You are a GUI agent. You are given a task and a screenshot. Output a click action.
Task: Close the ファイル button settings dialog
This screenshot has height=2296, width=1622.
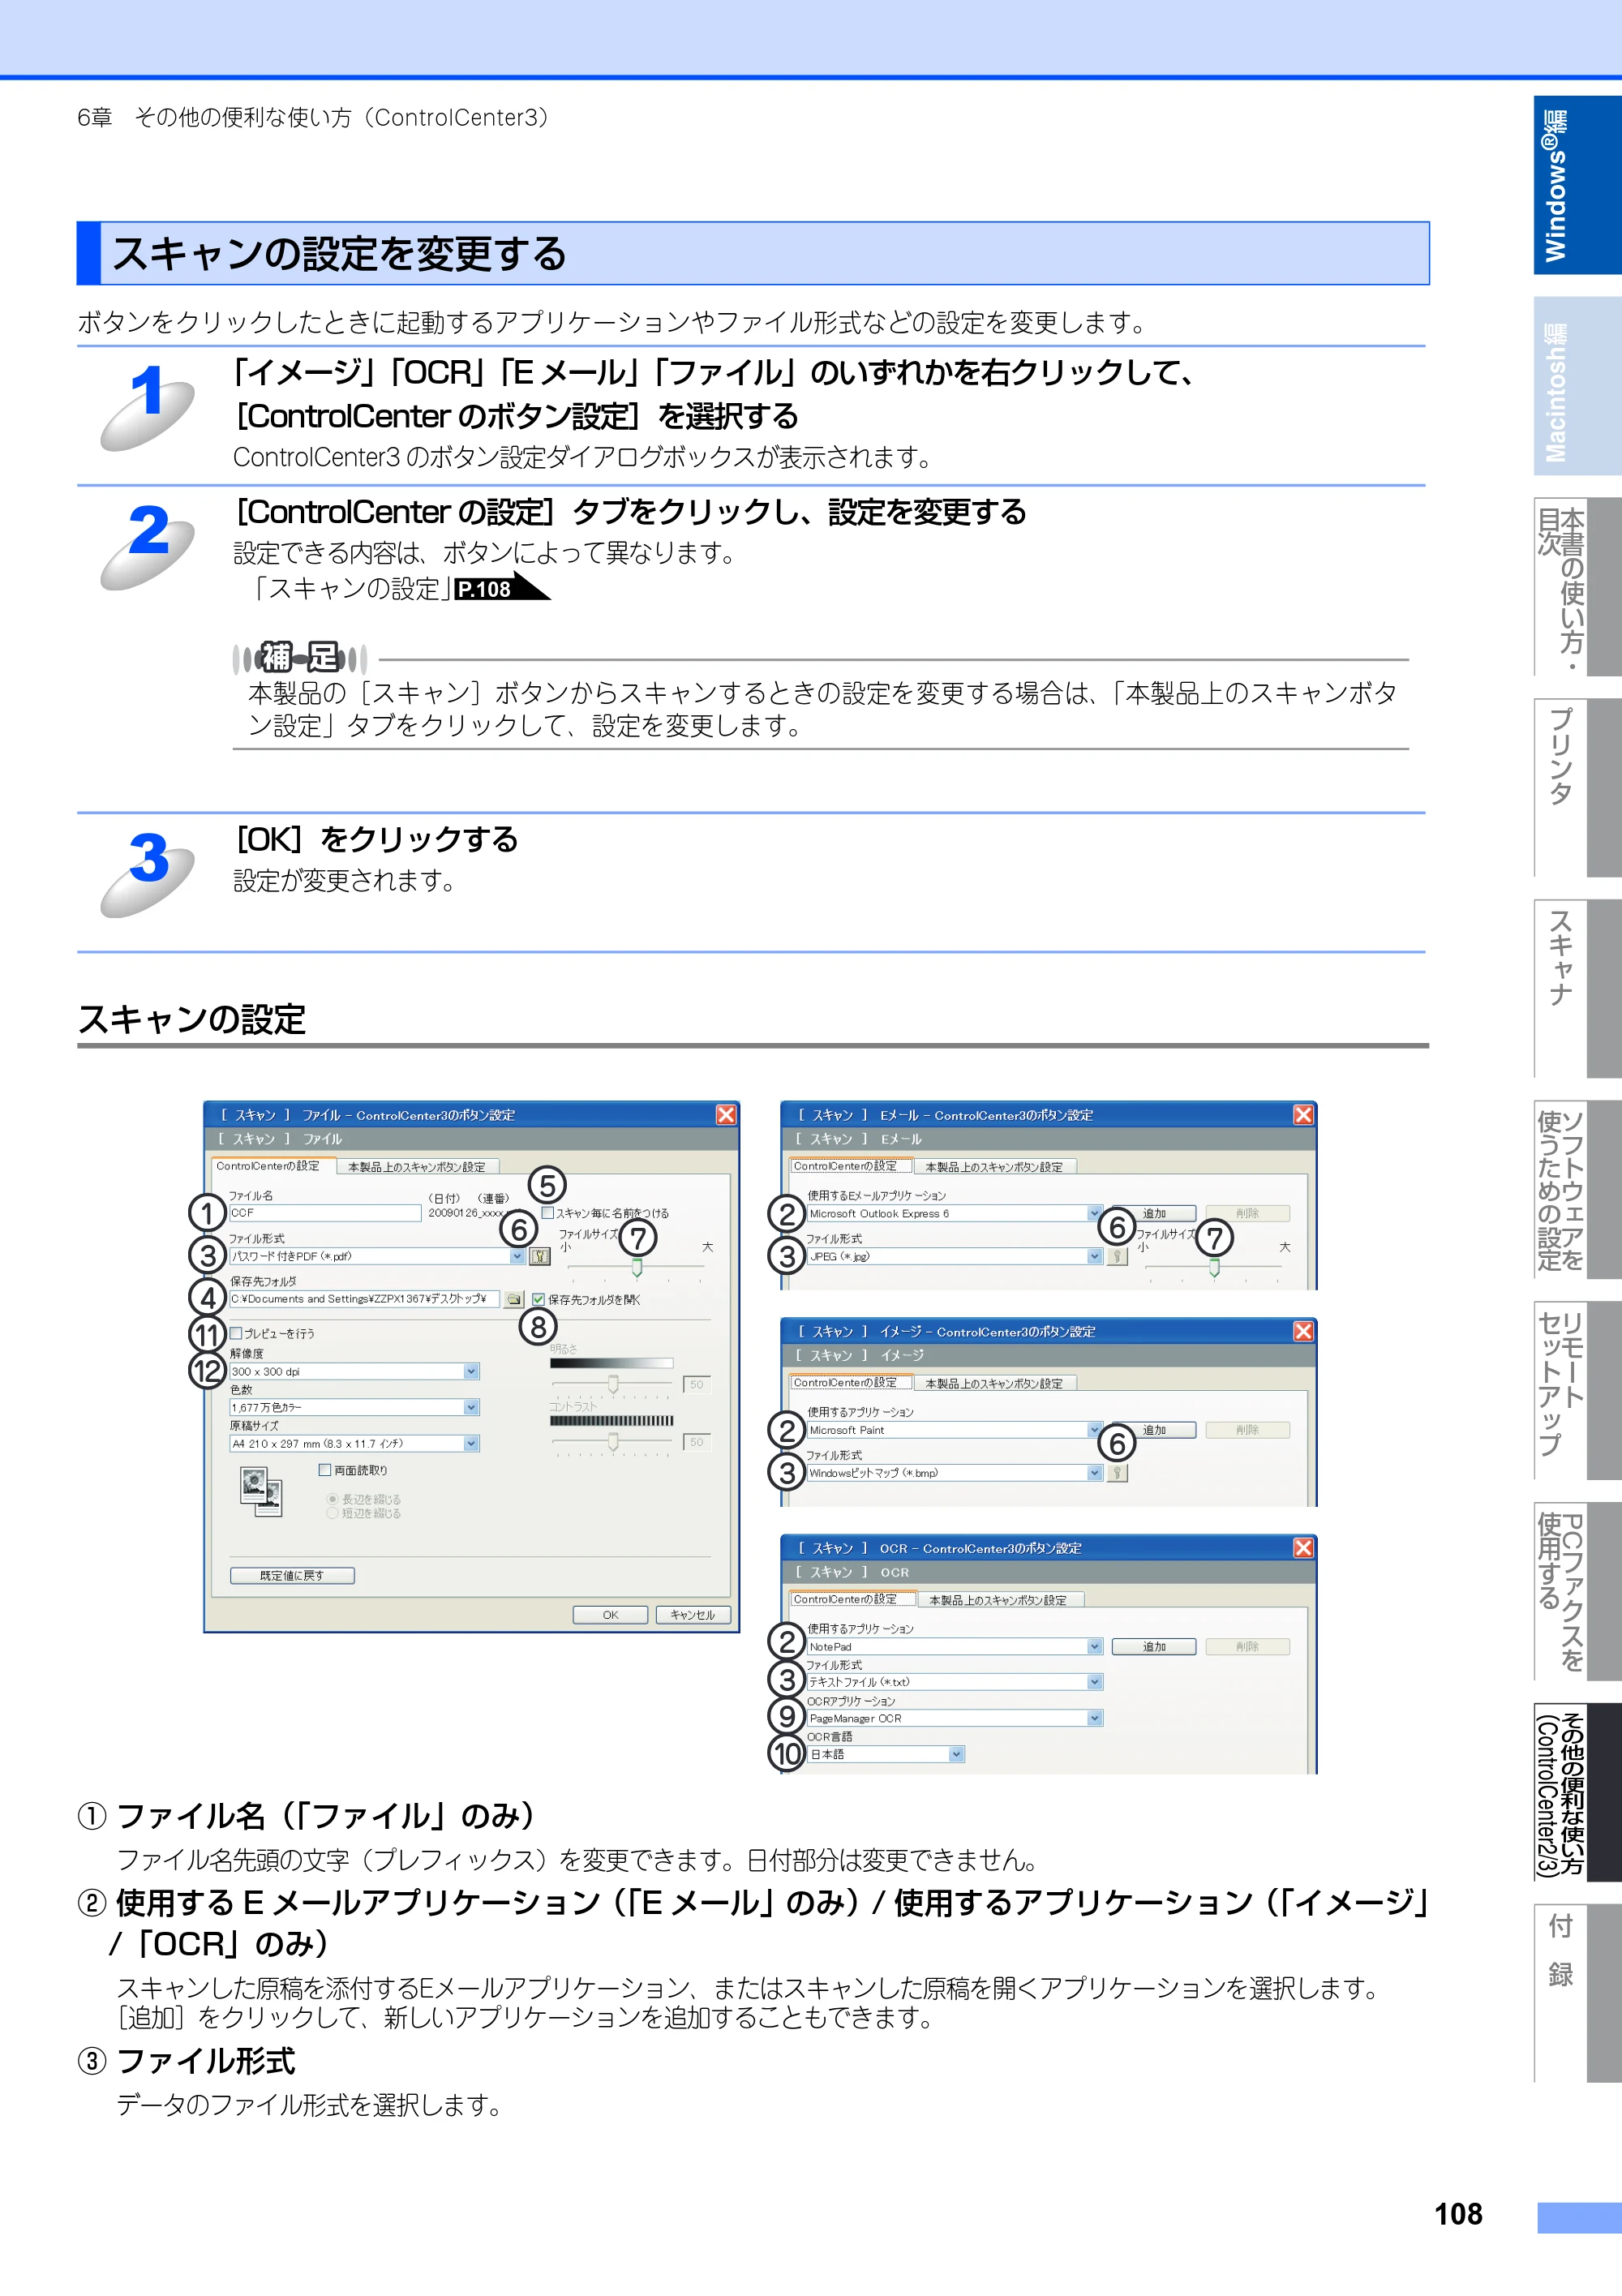[x=727, y=1114]
